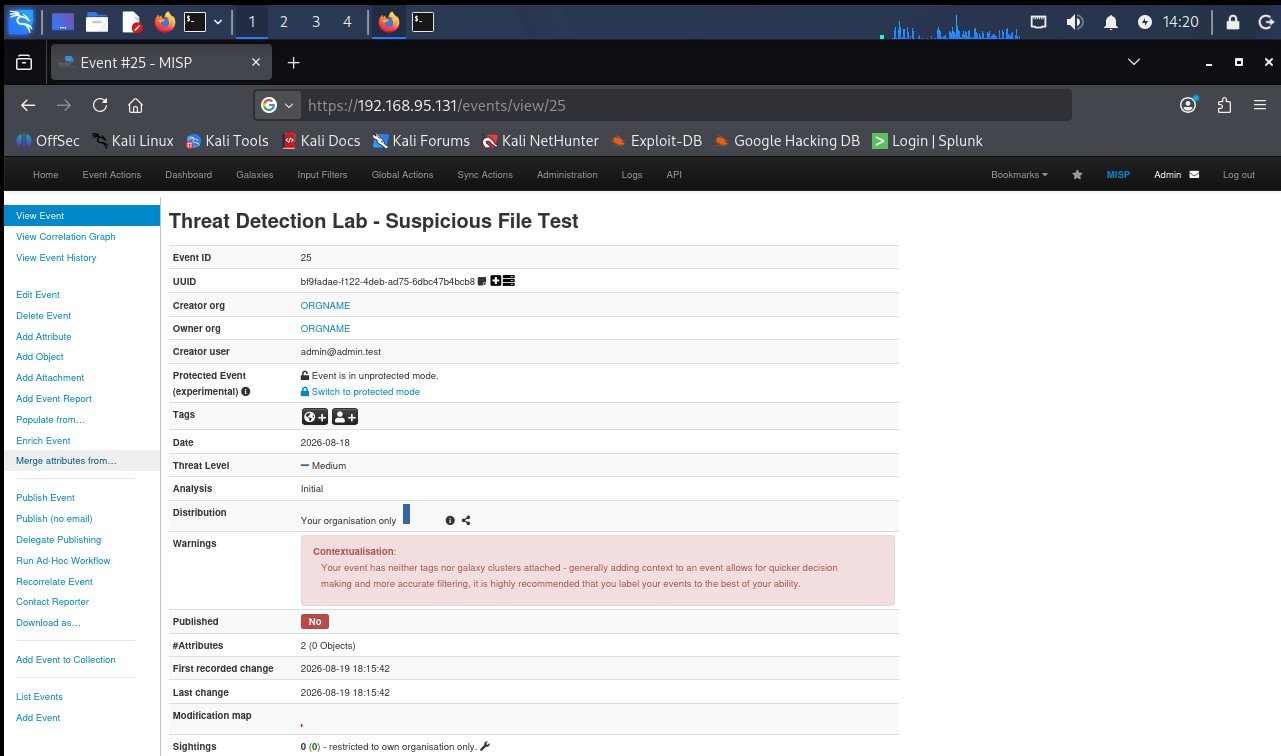The height and width of the screenshot is (756, 1281).
Task: Open the Creator org ORGNAME link
Action: pyautogui.click(x=325, y=306)
